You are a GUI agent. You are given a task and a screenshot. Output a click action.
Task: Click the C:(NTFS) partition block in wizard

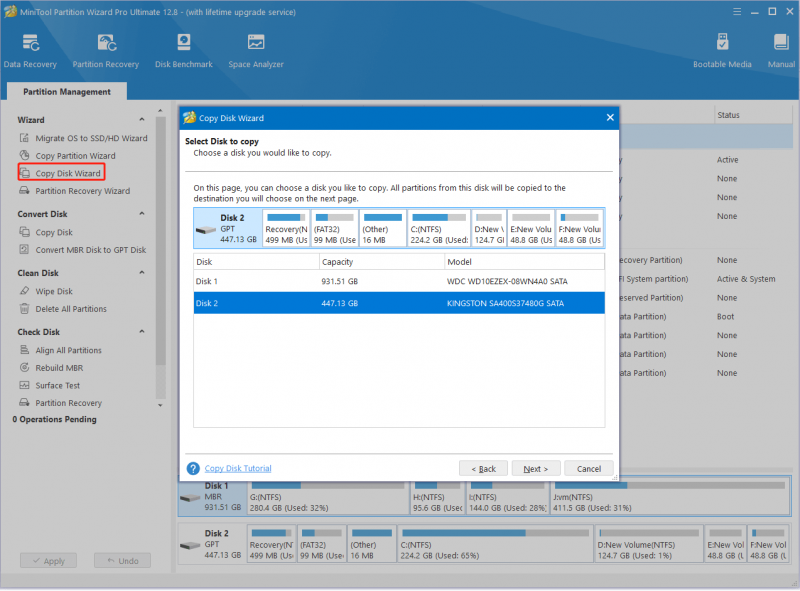tap(439, 228)
